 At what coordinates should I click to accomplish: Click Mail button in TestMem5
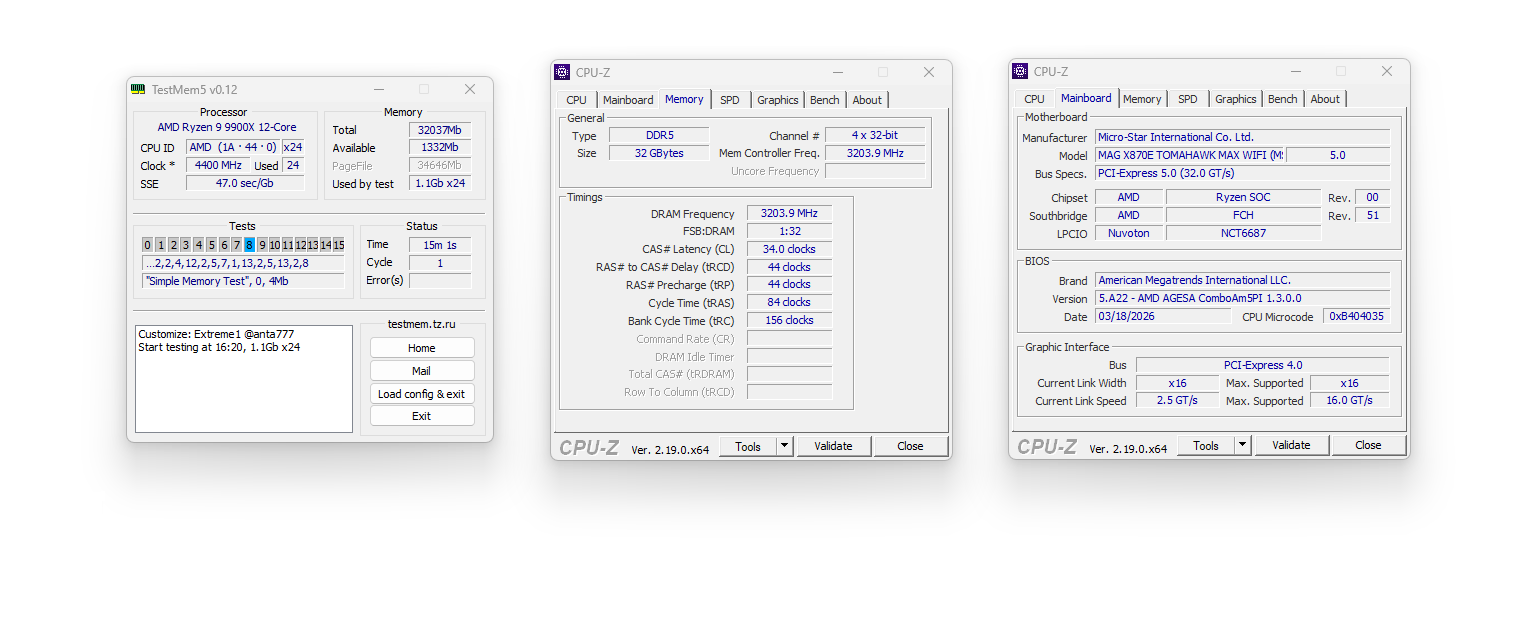[x=422, y=370]
